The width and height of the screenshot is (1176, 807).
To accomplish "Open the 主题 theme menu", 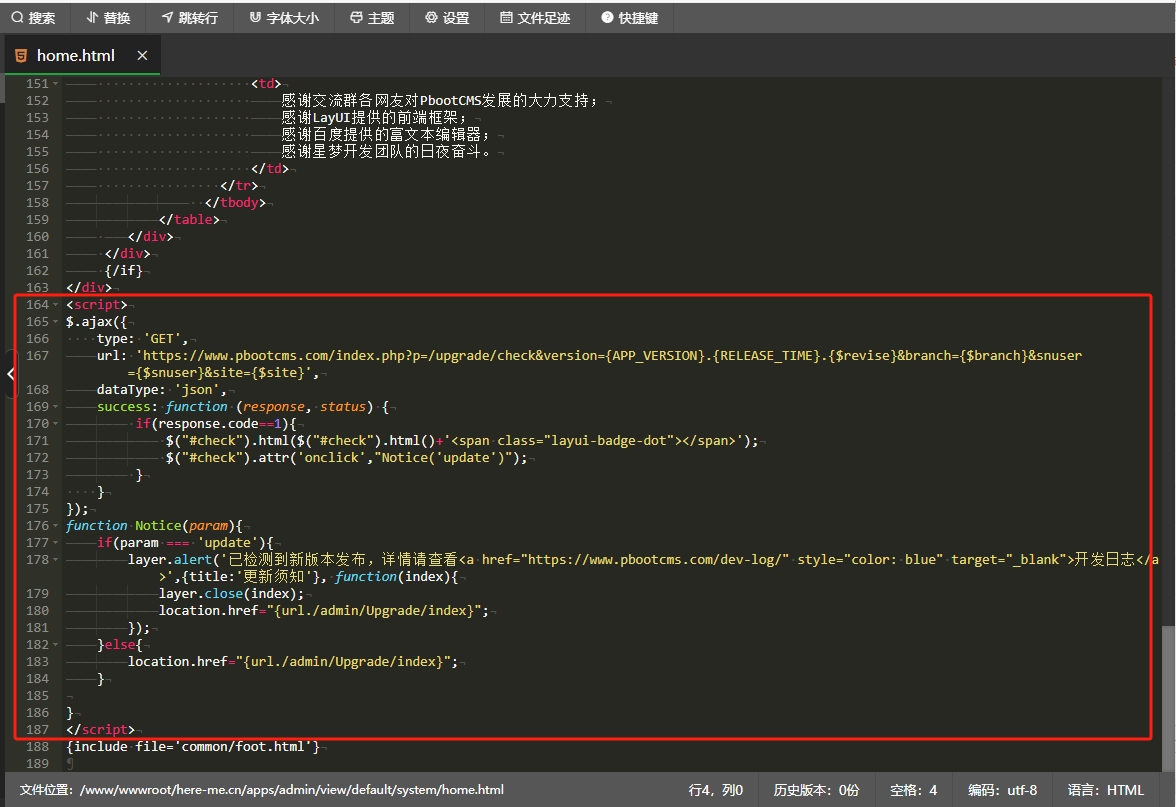I will (x=372, y=18).
